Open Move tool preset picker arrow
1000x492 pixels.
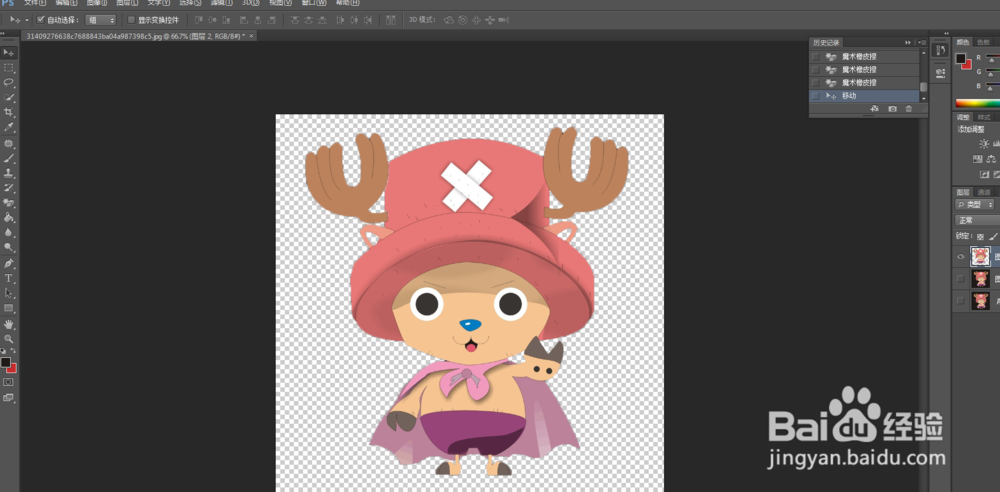27,20
